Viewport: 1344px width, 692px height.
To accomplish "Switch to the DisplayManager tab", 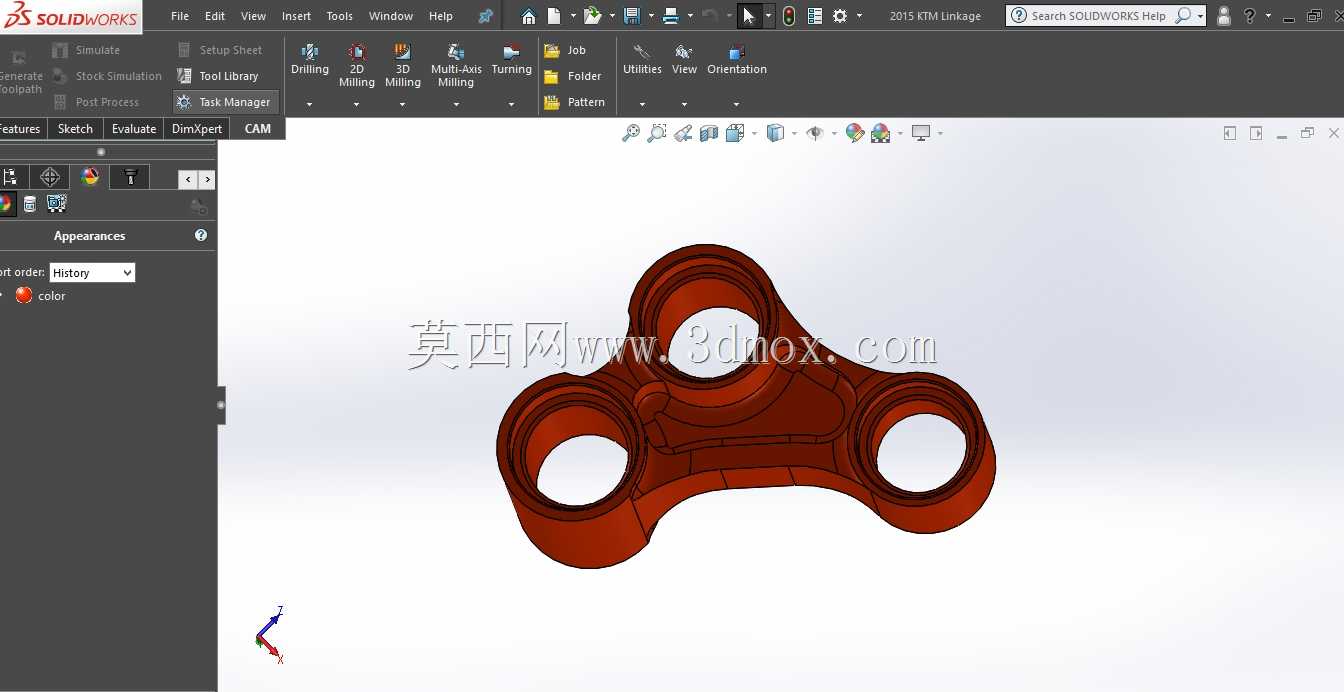I will tap(90, 177).
